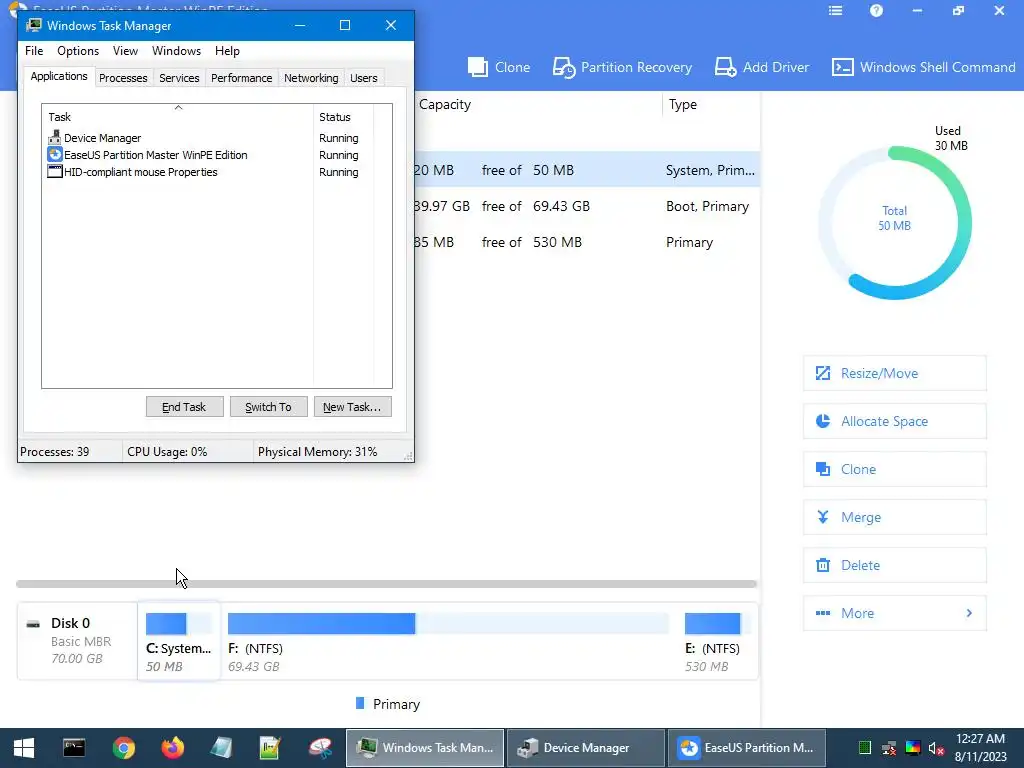The image size is (1024, 768).
Task: Select the EaseUS Partition Master WinPE Edition task
Action: 210,155
